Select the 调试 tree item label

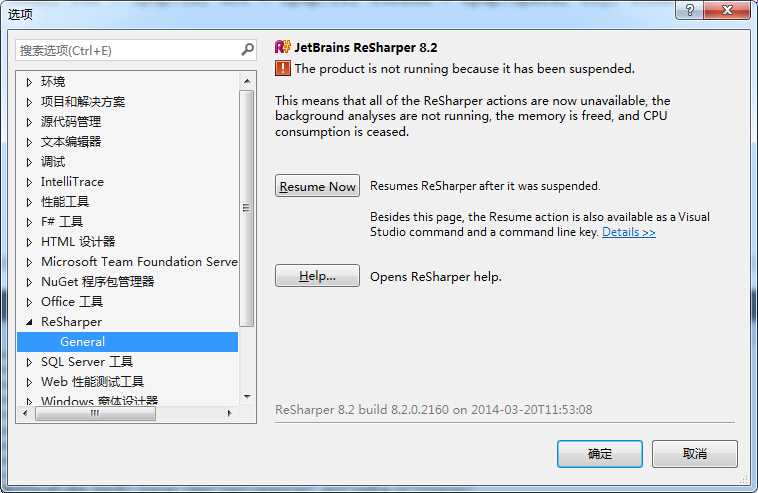53,161
